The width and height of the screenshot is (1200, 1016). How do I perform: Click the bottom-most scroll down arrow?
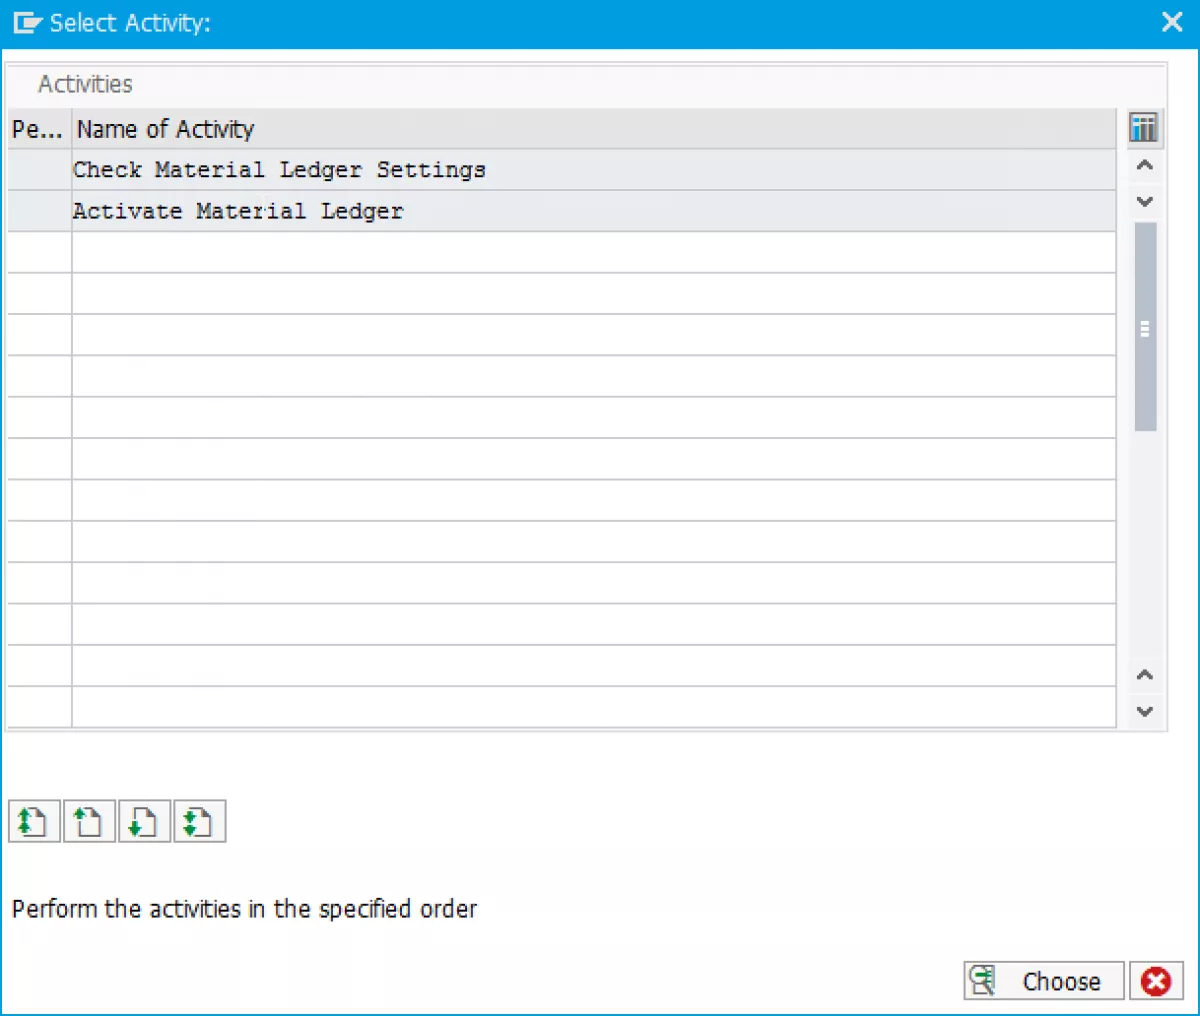tap(1146, 711)
